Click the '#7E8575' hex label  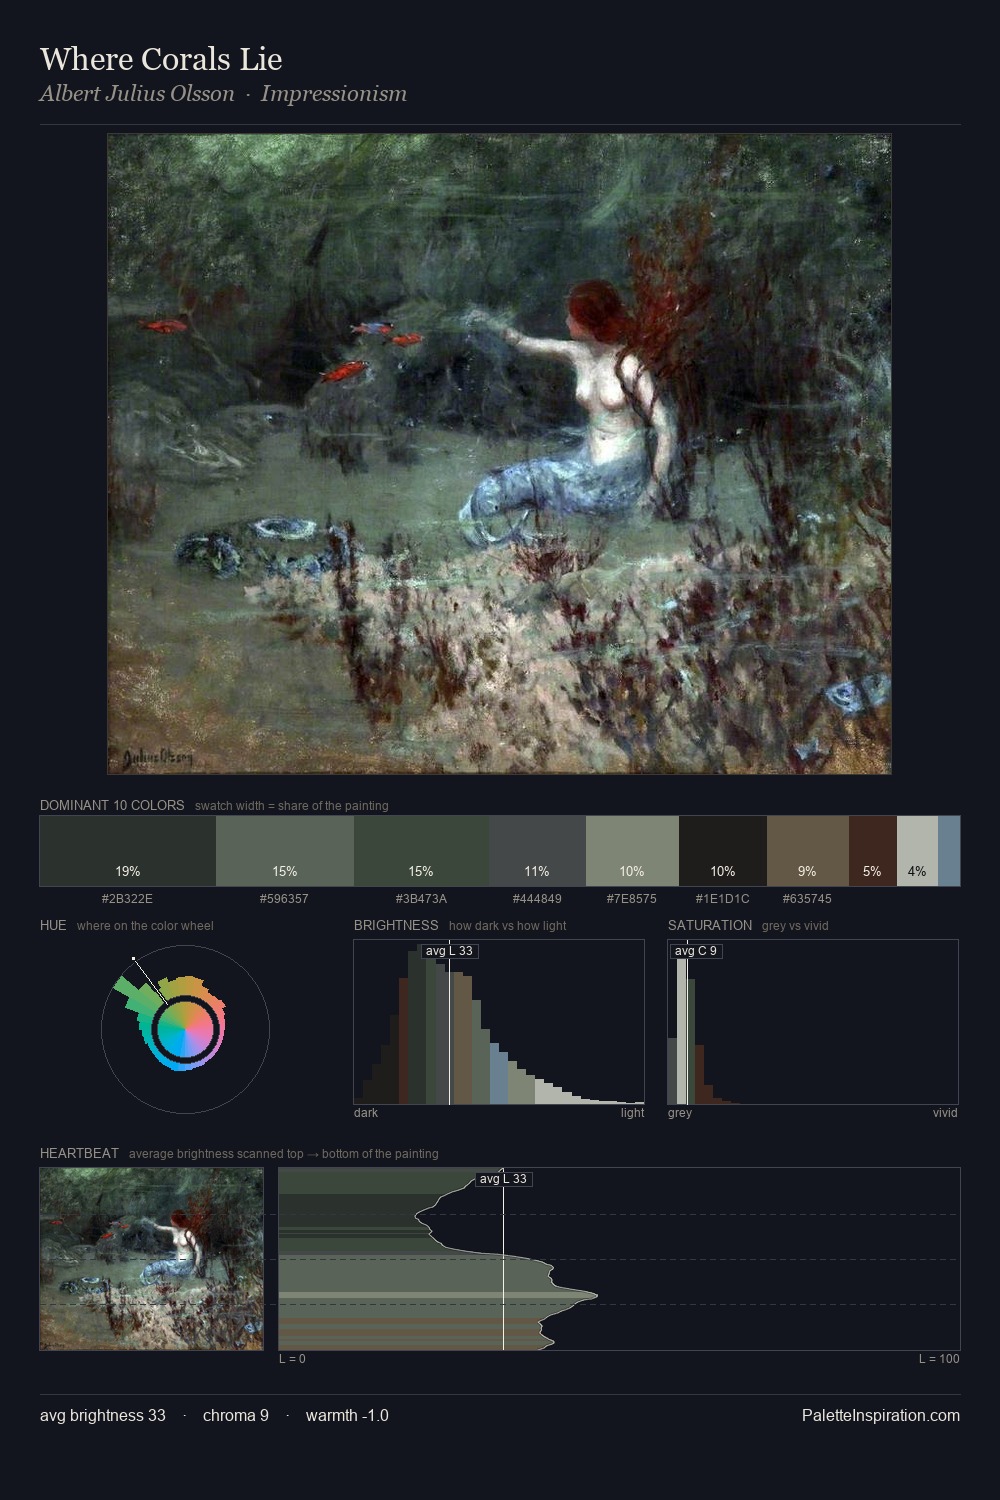tap(632, 898)
